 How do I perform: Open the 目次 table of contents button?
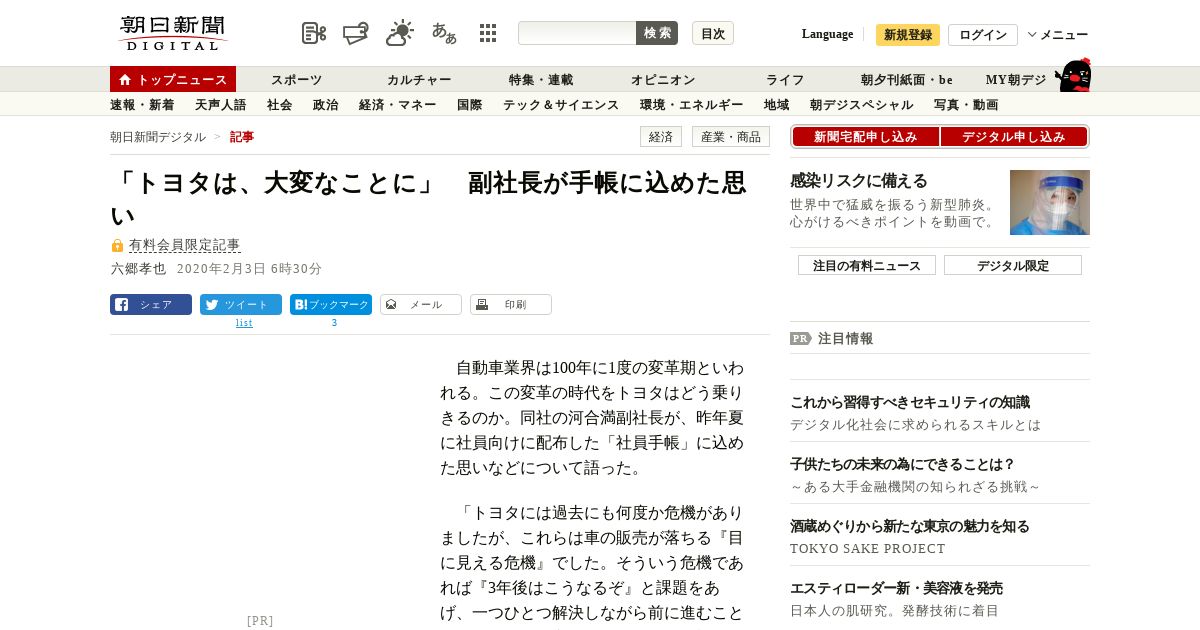coord(713,33)
